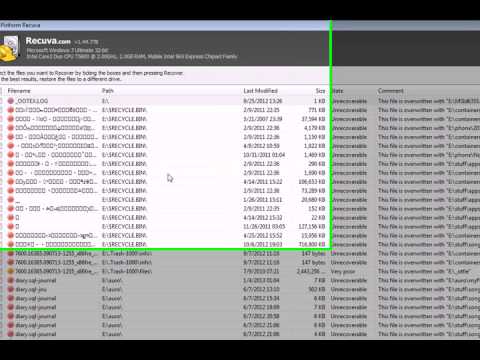Sort the list by the Comment column header

click(x=391, y=91)
